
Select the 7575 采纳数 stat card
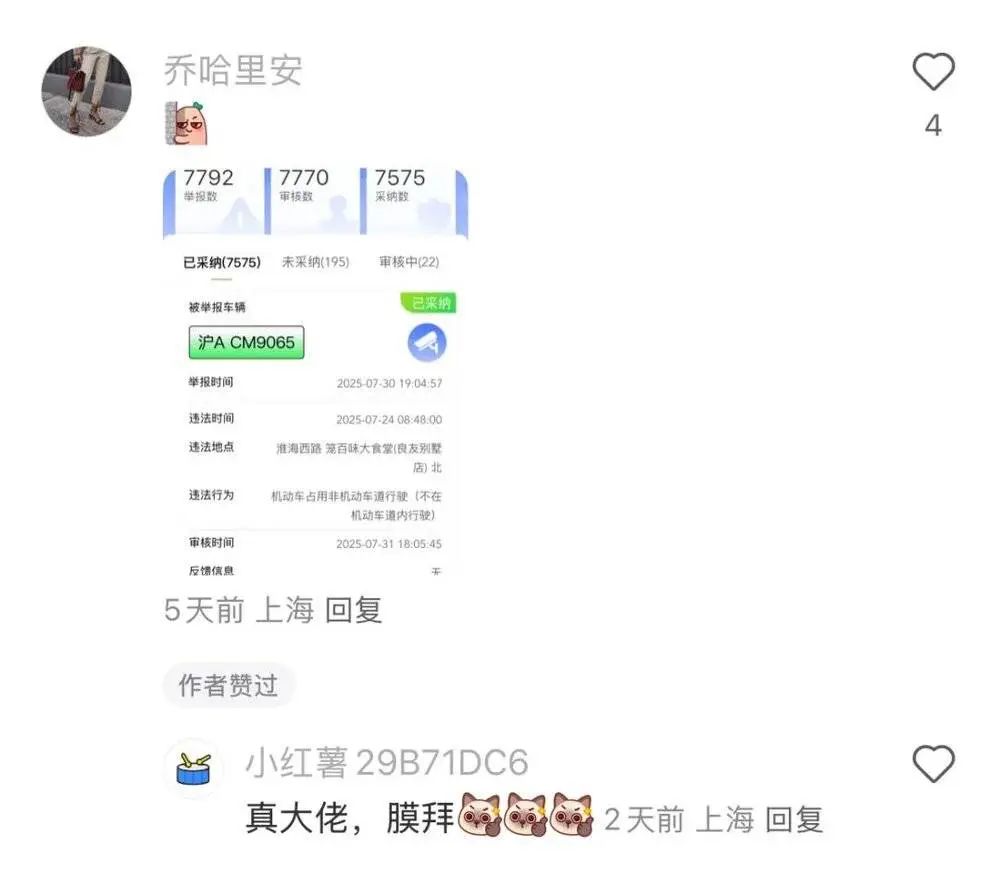tap(408, 200)
